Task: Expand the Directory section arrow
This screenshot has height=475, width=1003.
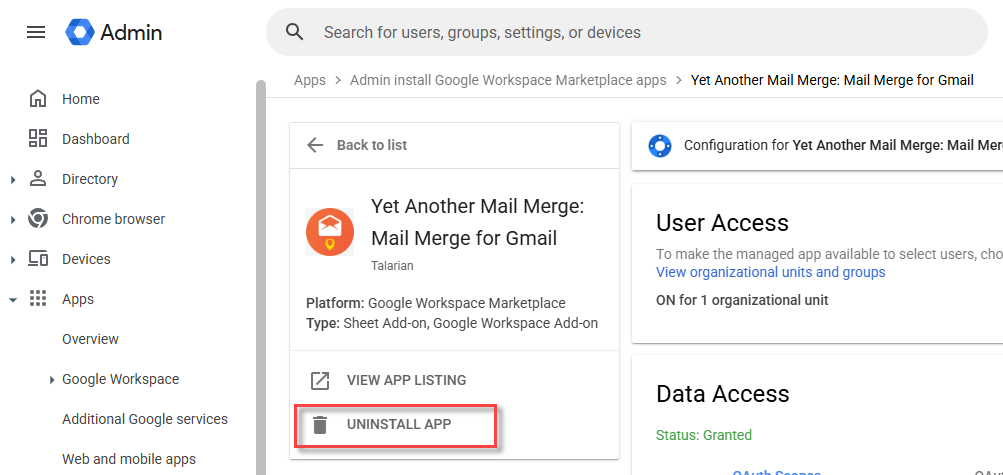Action: pyautogui.click(x=13, y=180)
